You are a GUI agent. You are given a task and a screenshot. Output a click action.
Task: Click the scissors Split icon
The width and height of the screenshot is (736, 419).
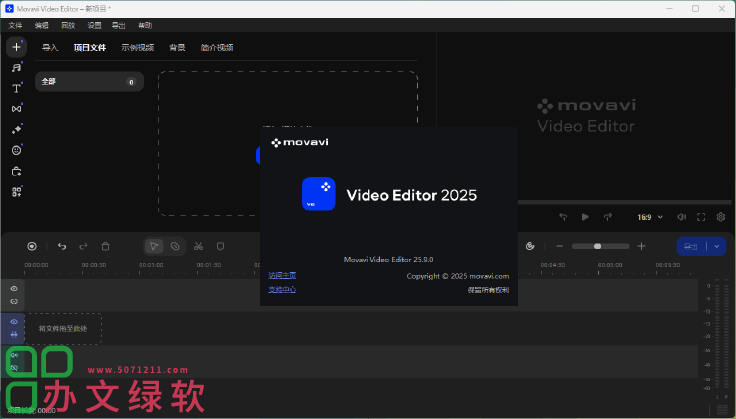click(x=199, y=246)
